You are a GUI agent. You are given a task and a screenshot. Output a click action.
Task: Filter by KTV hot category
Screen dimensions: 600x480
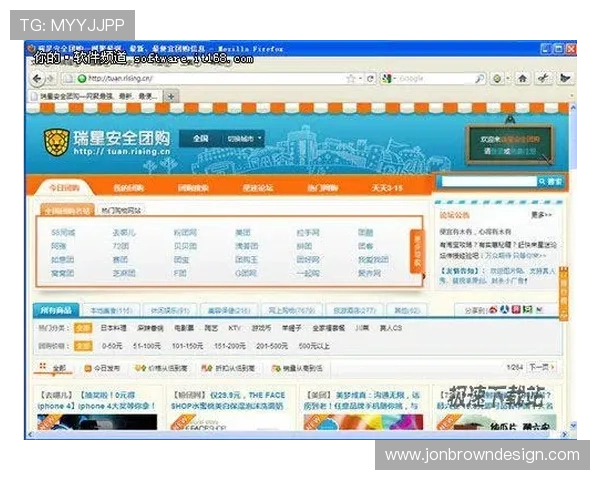[x=234, y=328]
